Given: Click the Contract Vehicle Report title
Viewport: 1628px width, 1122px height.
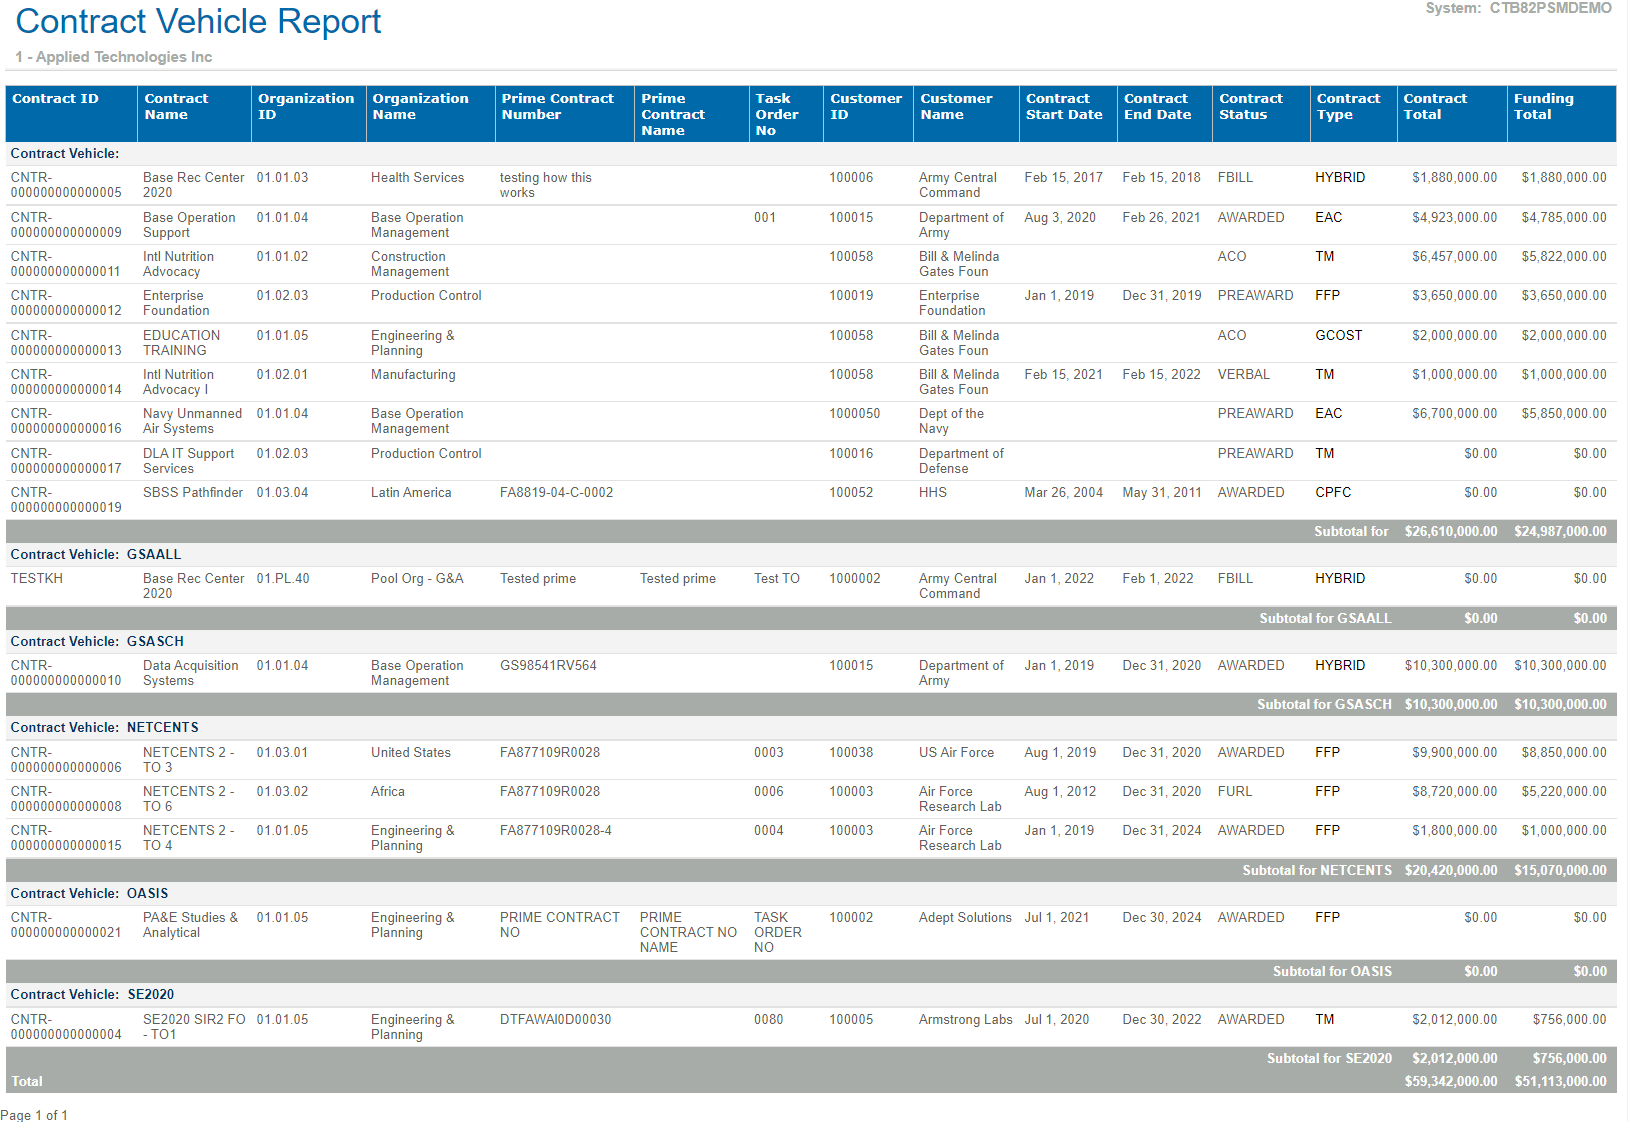Looking at the screenshot, I should click(198, 21).
